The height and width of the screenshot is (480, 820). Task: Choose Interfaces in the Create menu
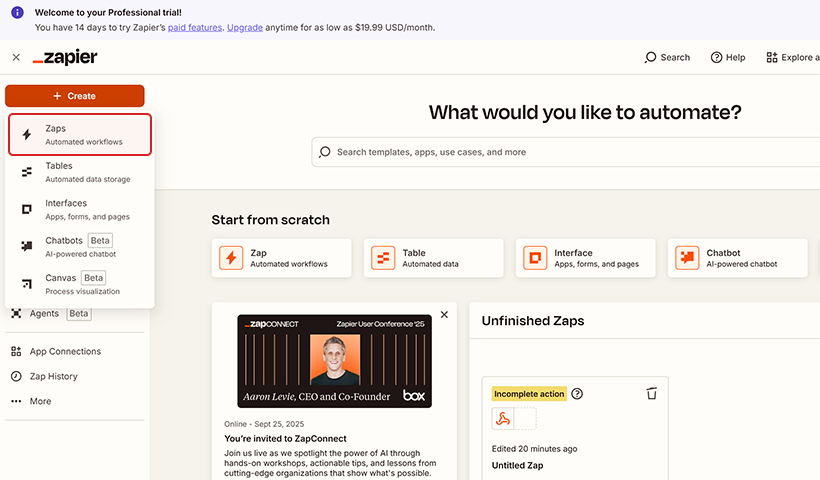click(x=80, y=209)
